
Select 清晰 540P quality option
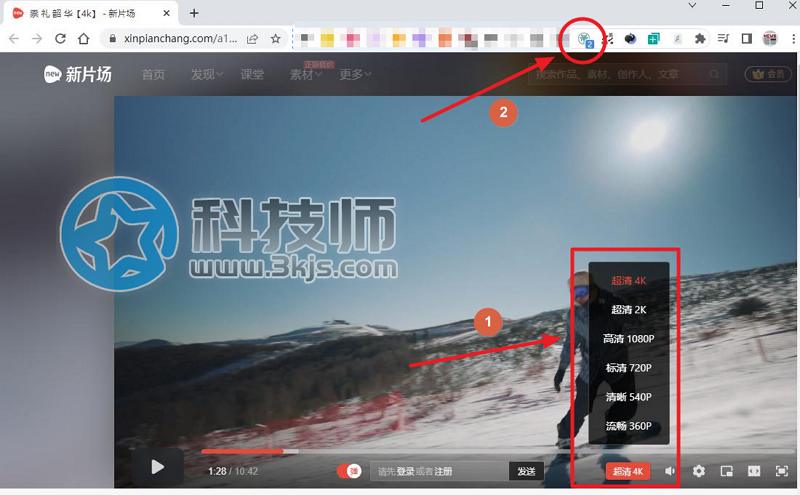[x=629, y=397]
